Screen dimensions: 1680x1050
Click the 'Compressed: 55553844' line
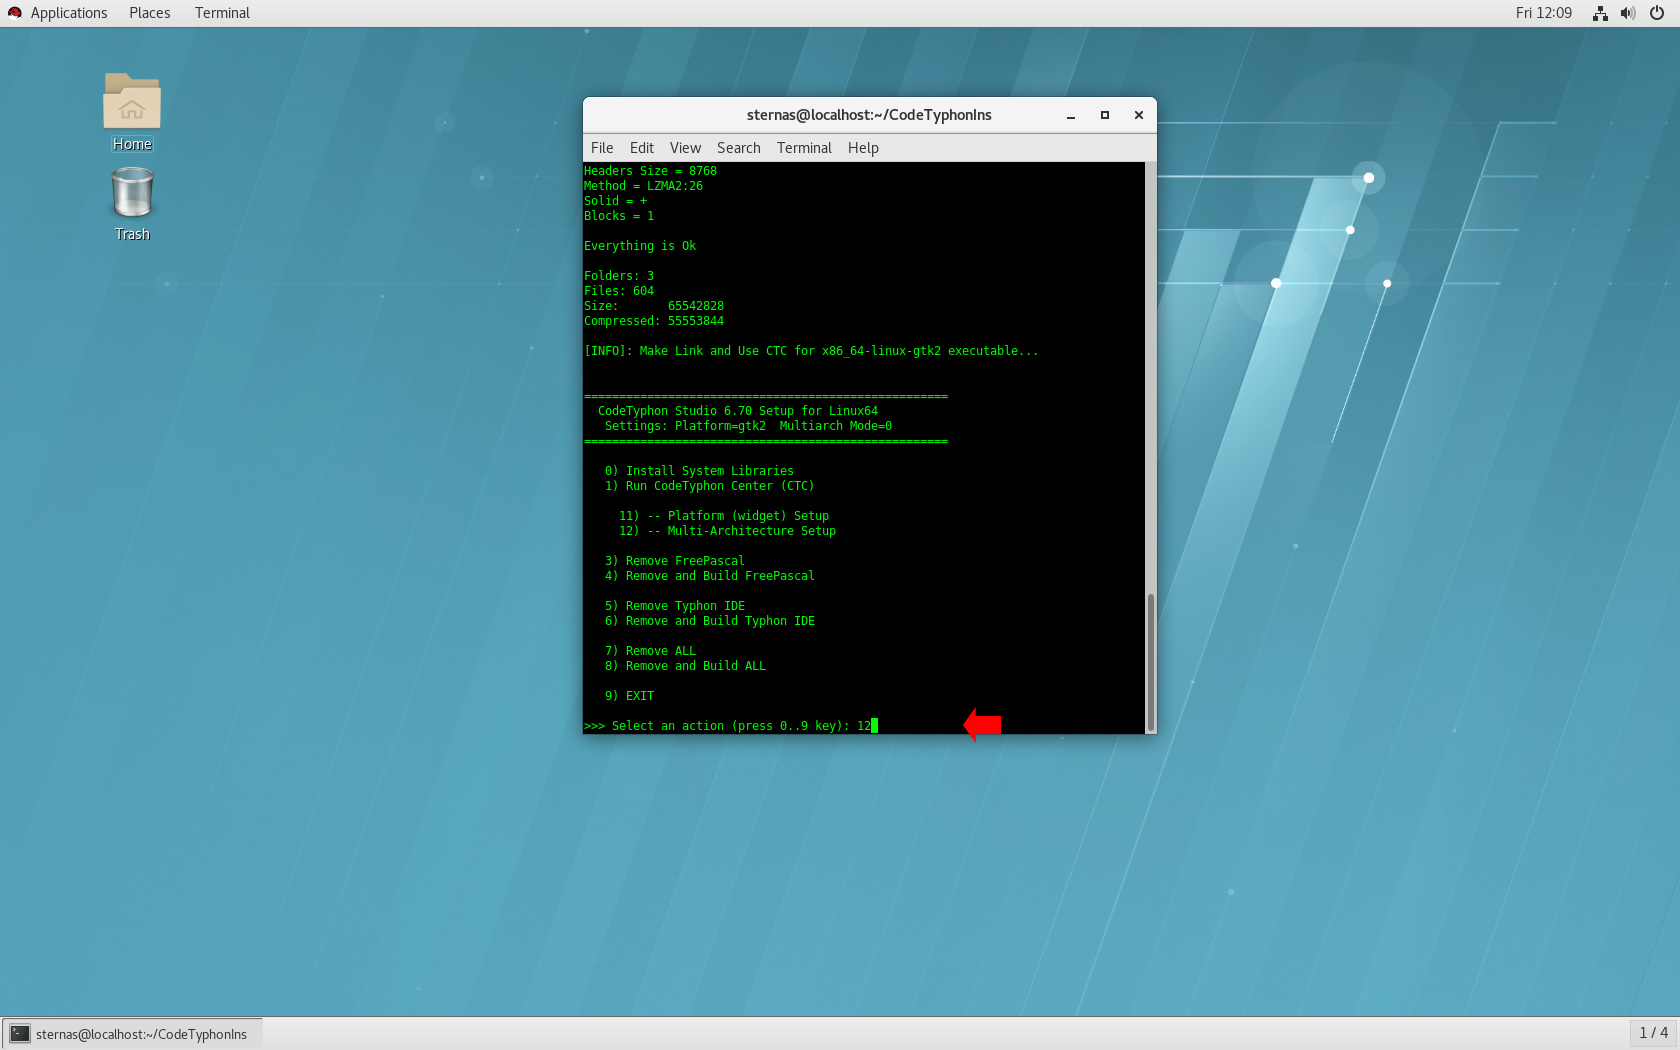(654, 321)
